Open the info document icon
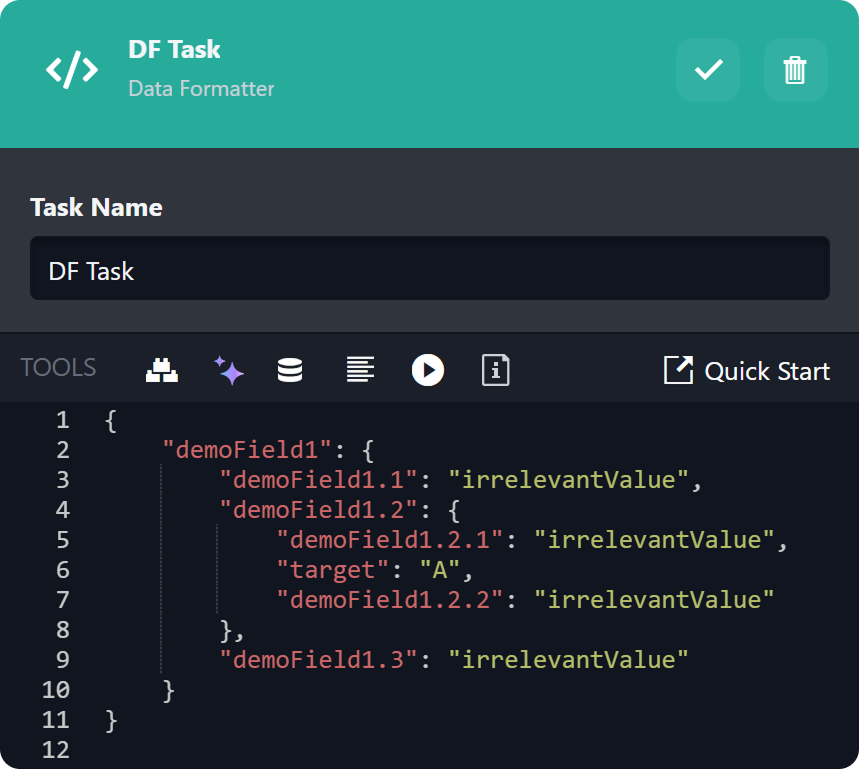Screen dimensions: 859x769 click(x=495, y=370)
